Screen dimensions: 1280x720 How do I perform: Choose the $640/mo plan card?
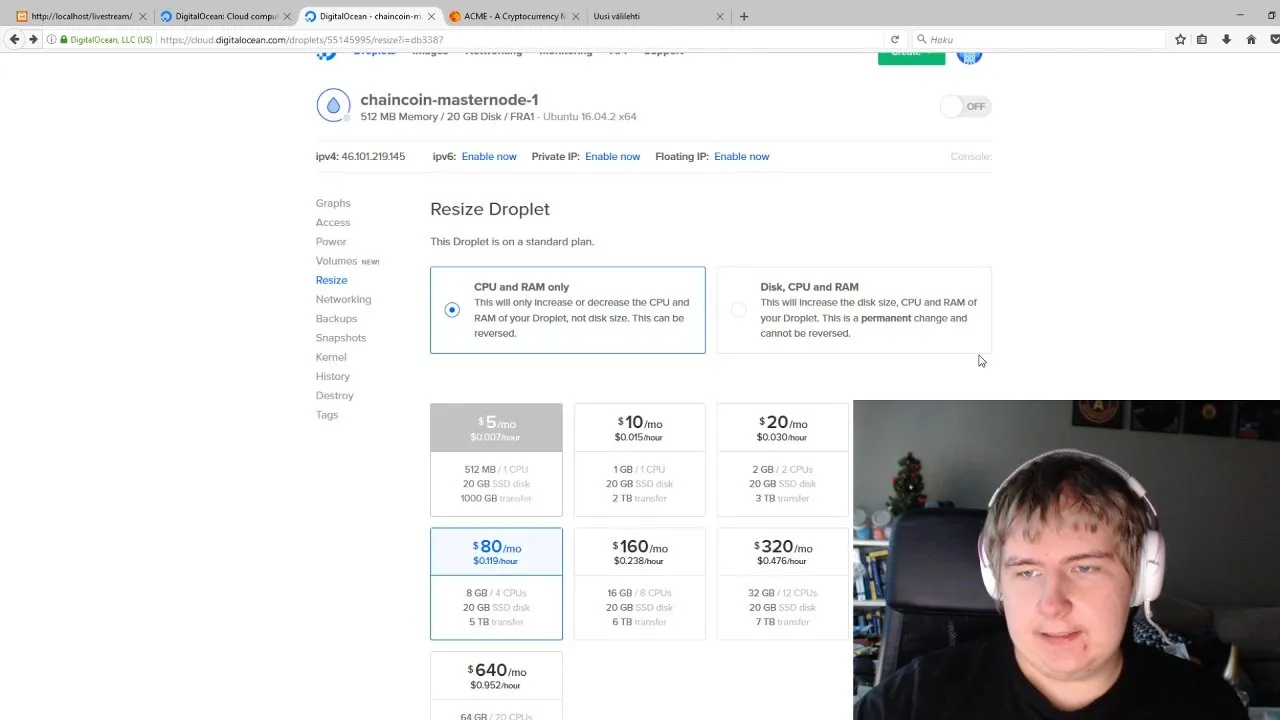[496, 686]
